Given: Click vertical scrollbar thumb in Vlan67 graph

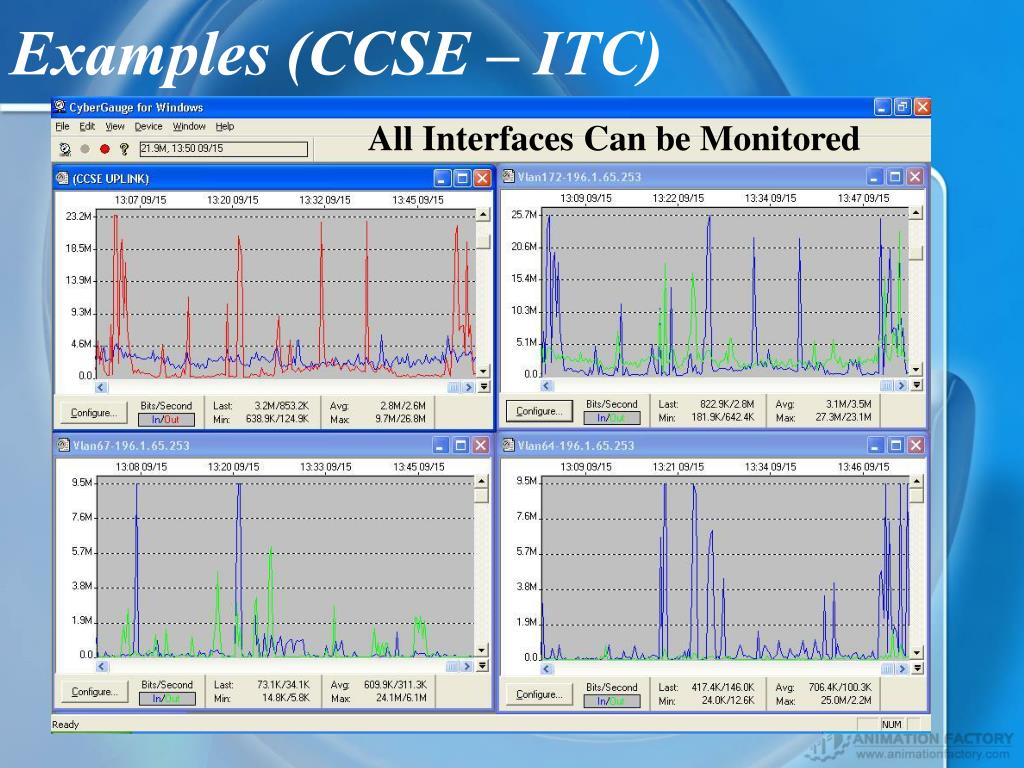Looking at the screenshot, I should pyautogui.click(x=481, y=495).
